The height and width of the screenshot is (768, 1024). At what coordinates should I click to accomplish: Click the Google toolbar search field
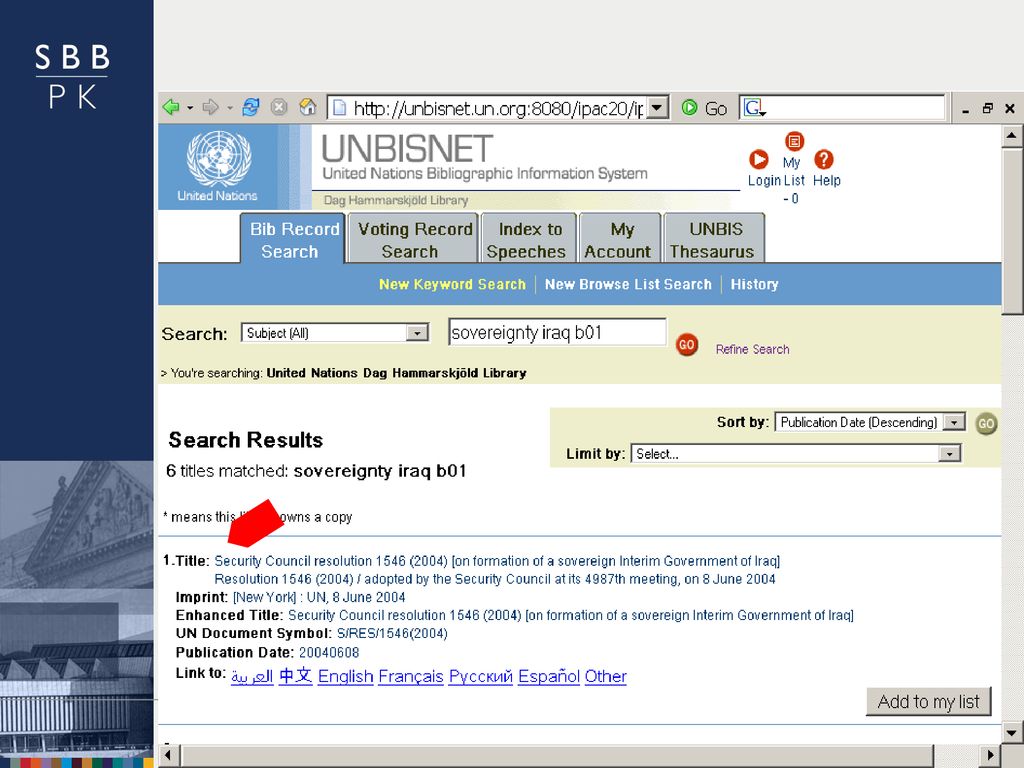(842, 108)
